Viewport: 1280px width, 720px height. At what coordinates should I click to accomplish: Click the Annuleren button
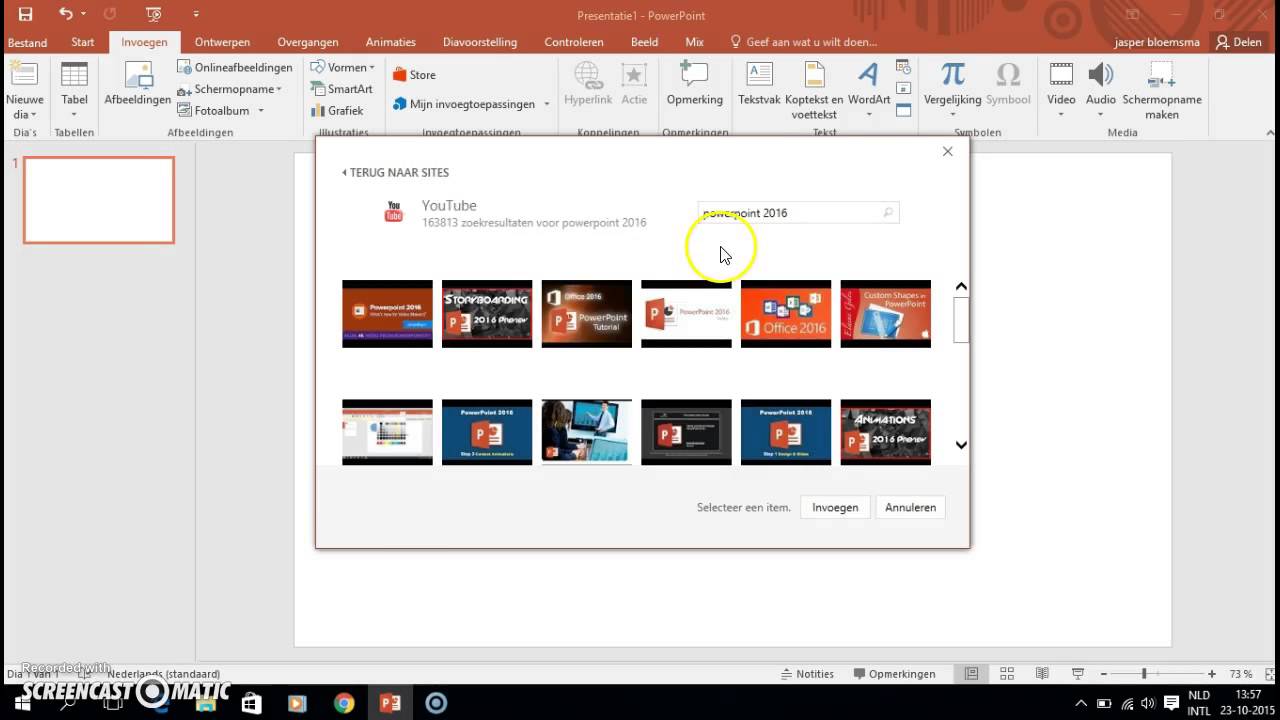911,507
